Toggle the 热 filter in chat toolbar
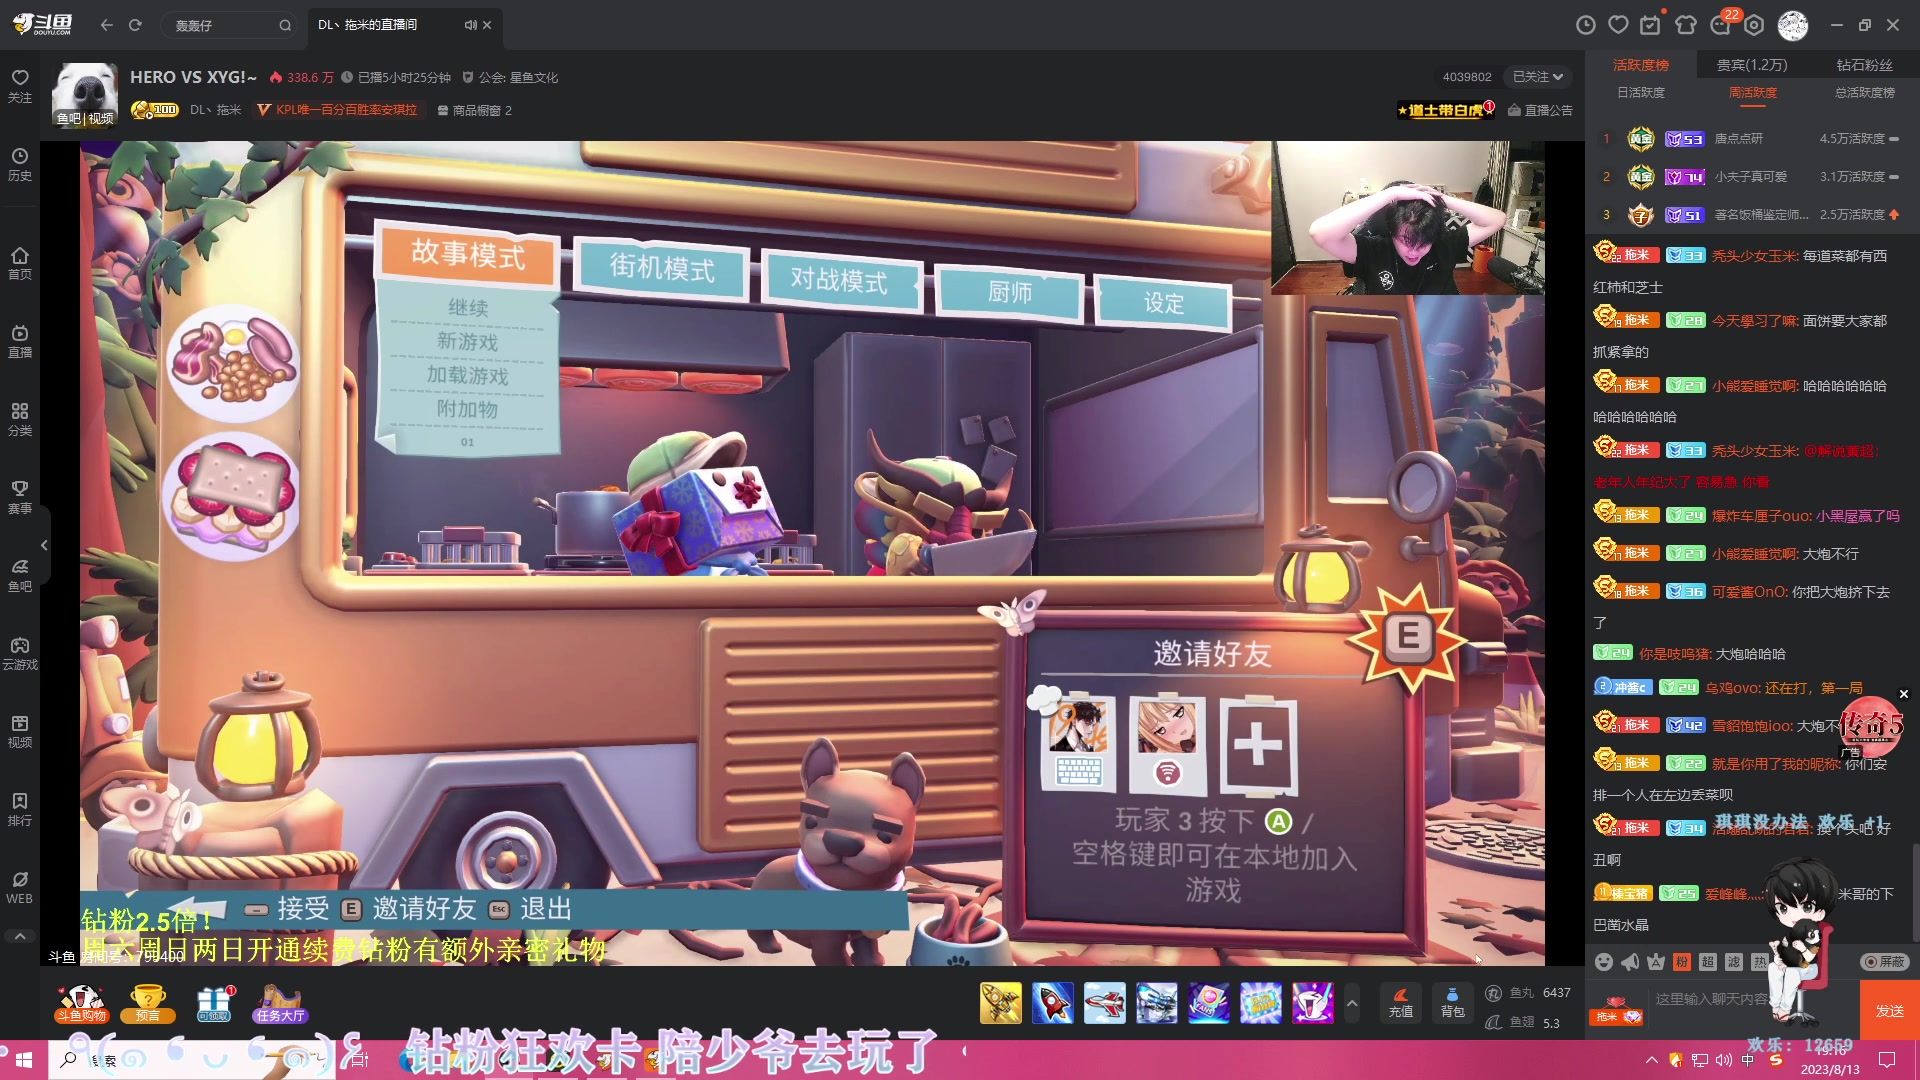The image size is (1920, 1080). 1760,962
